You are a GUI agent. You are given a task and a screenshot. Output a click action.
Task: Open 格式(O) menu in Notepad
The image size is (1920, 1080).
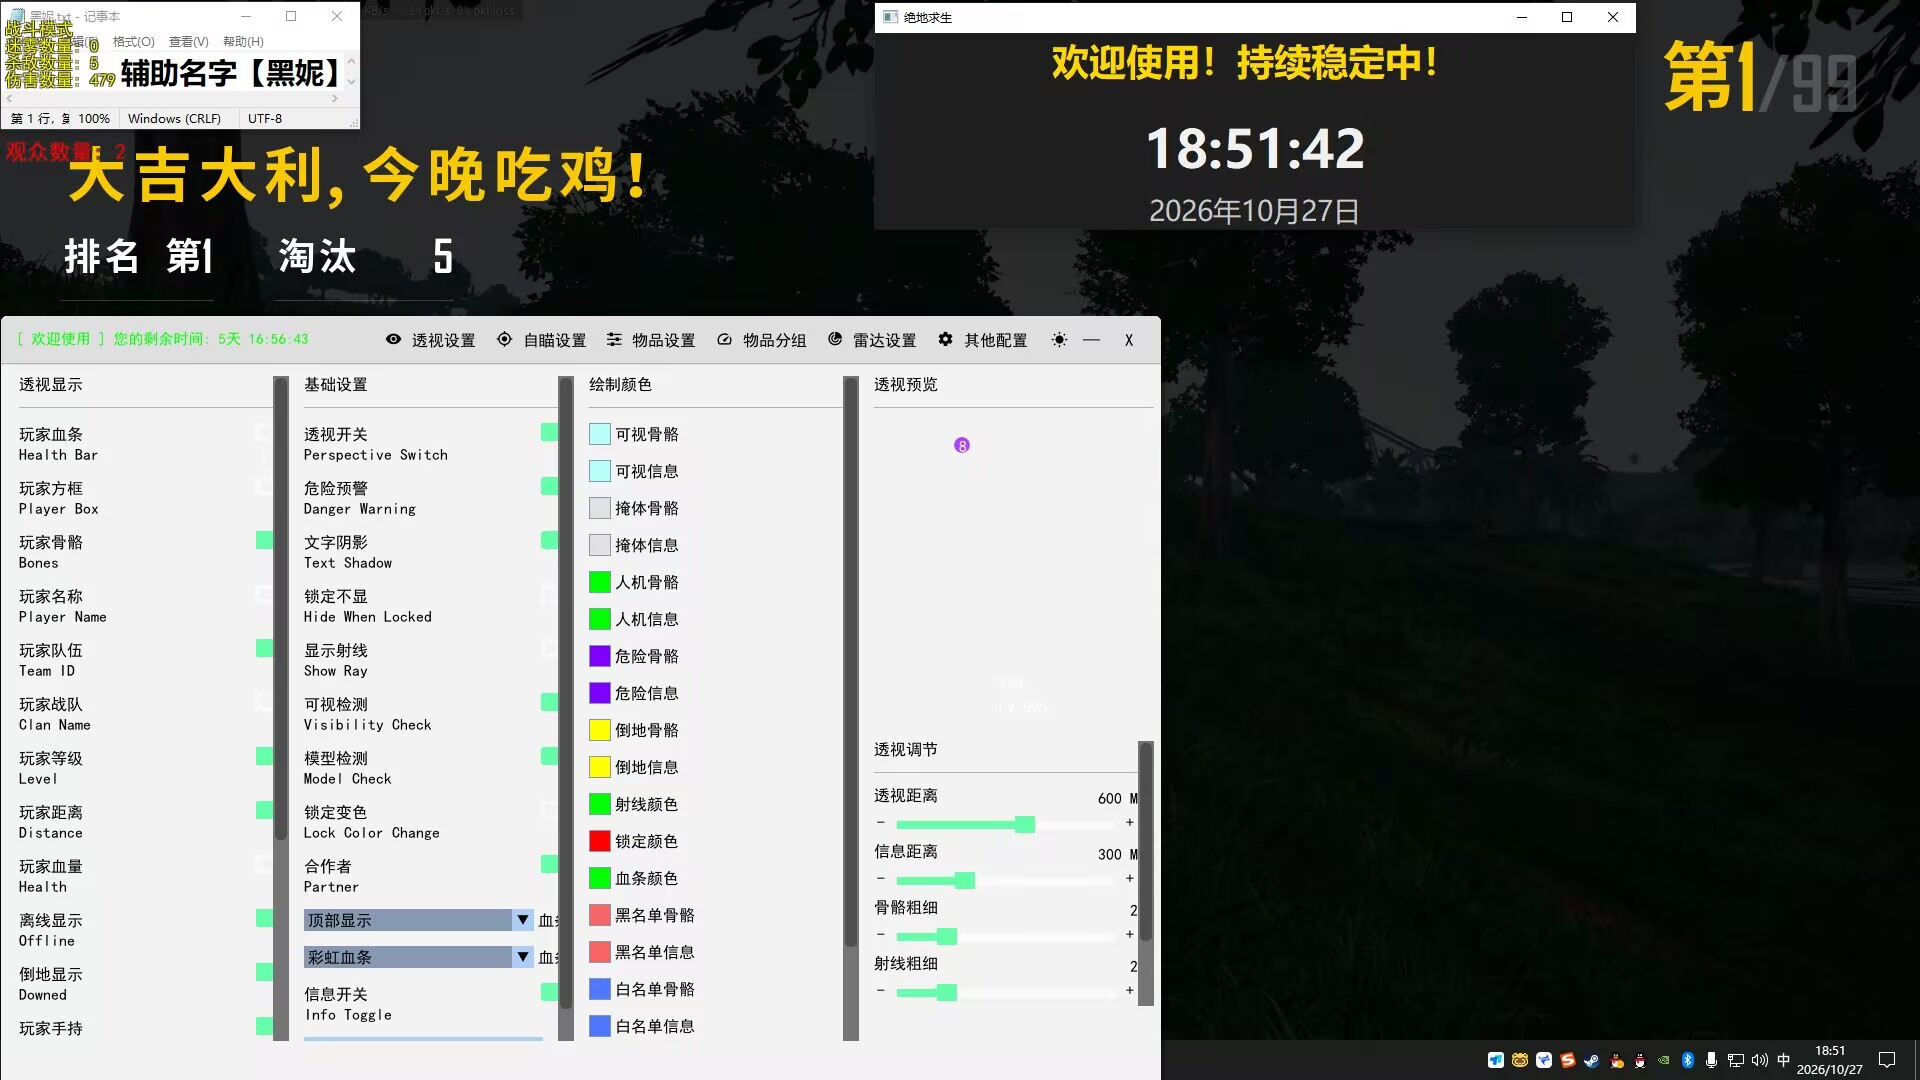(133, 42)
